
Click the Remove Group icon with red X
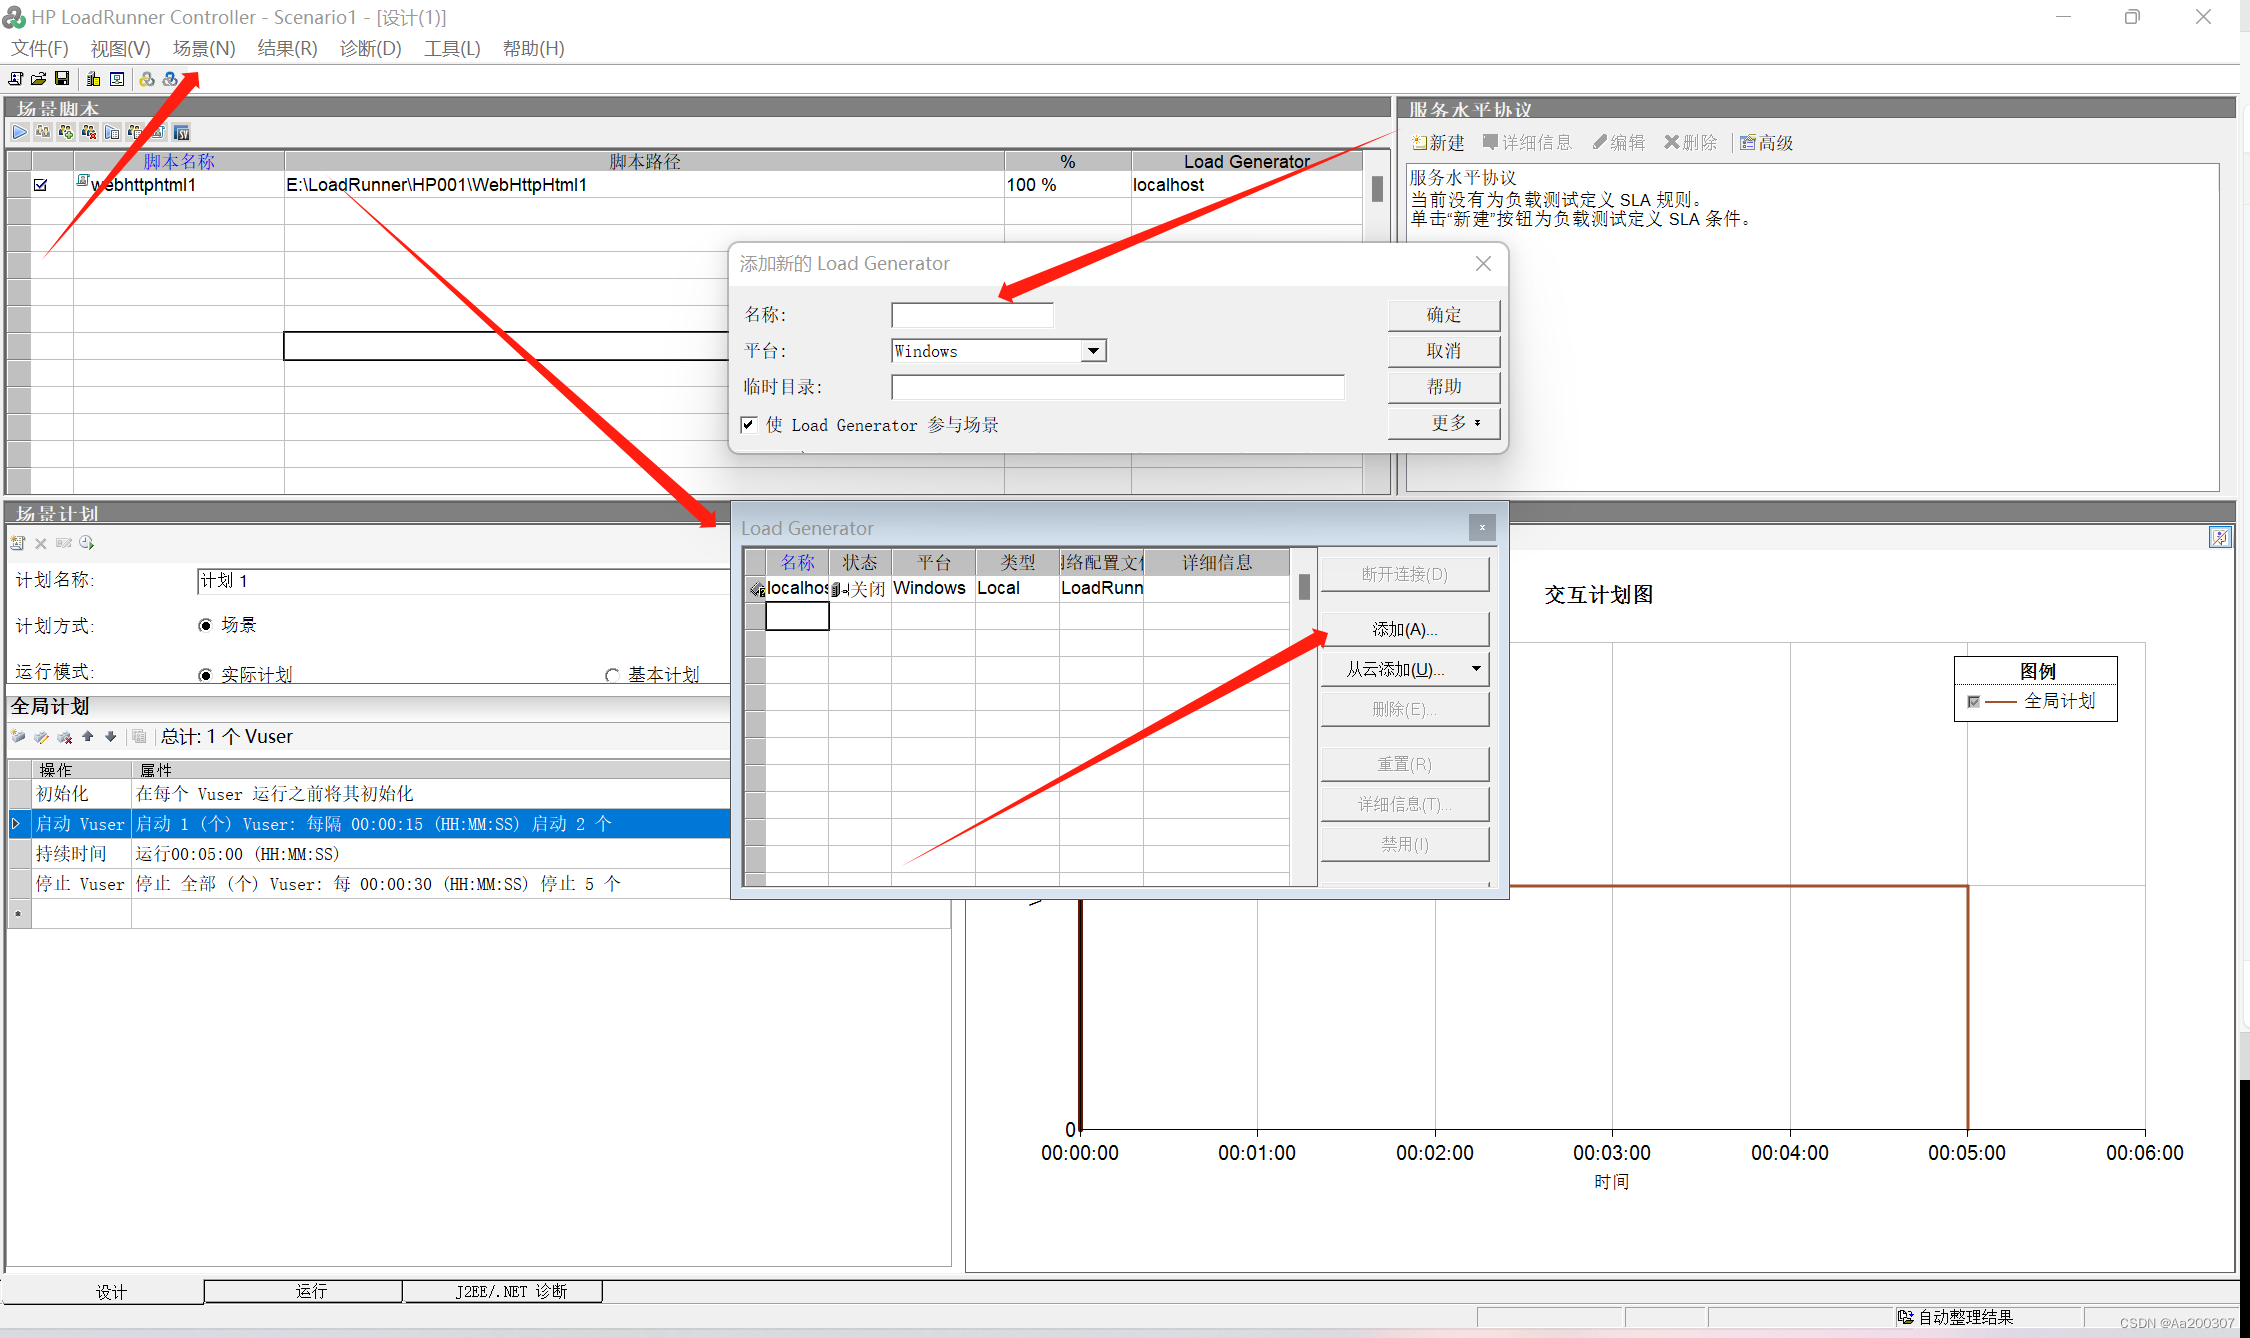pos(89,132)
